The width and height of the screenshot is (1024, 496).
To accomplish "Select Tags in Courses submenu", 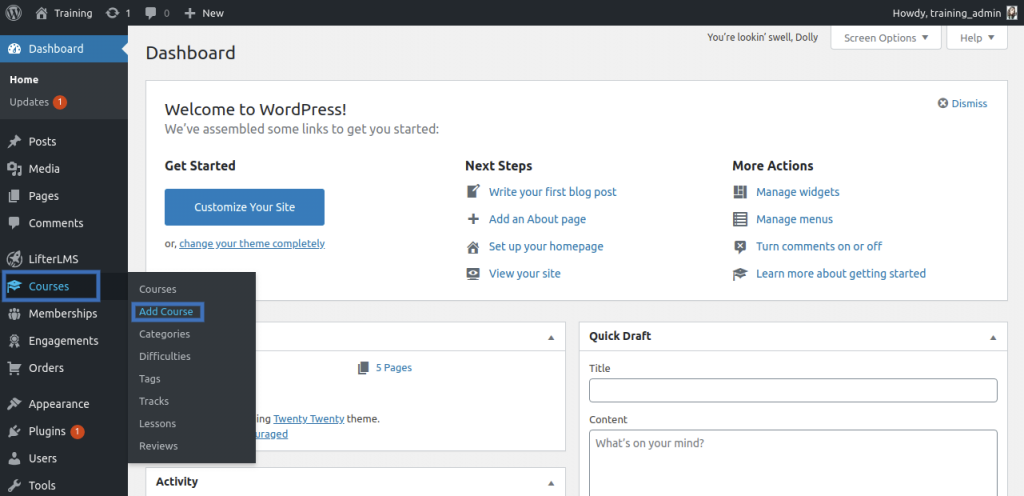I will 150,379.
